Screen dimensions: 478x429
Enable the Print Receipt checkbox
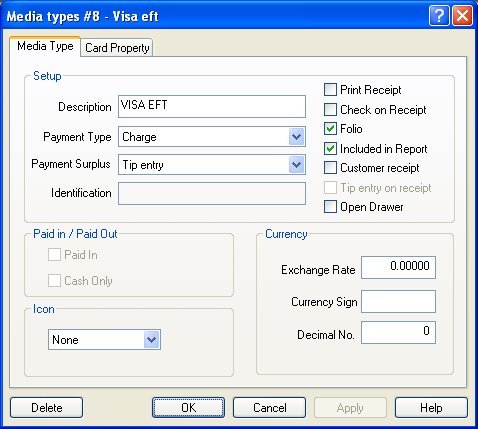coord(330,90)
